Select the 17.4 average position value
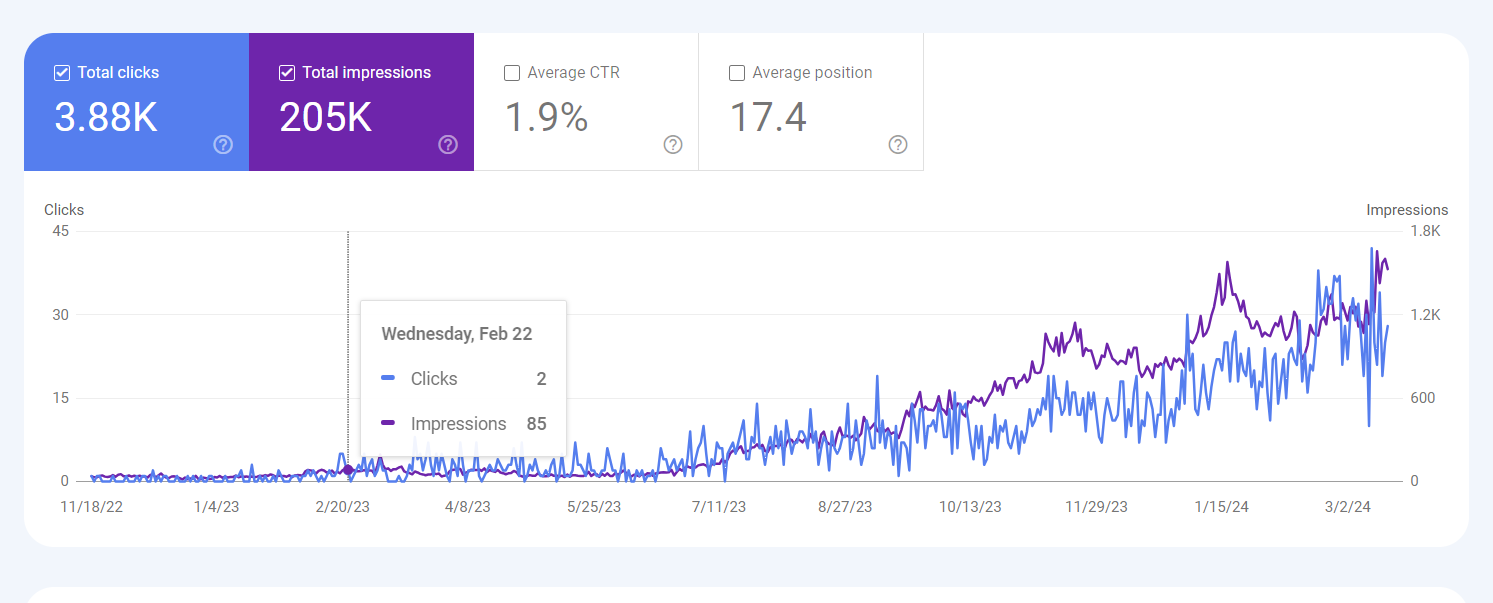 click(x=768, y=118)
